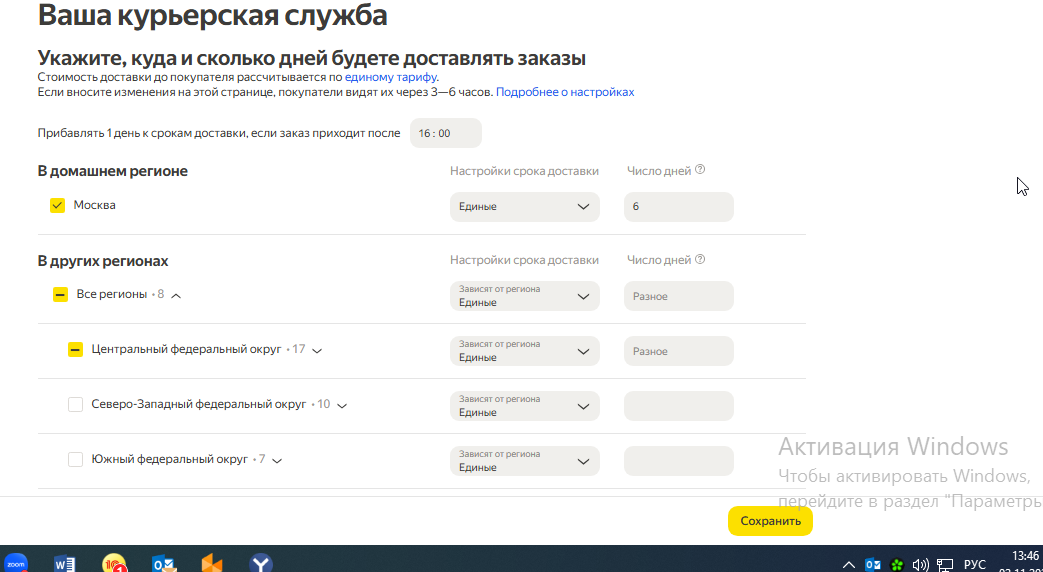Image resolution: width=1043 pixels, height=572 pixels.
Task: Click the Сохранить button
Action: [x=770, y=521]
